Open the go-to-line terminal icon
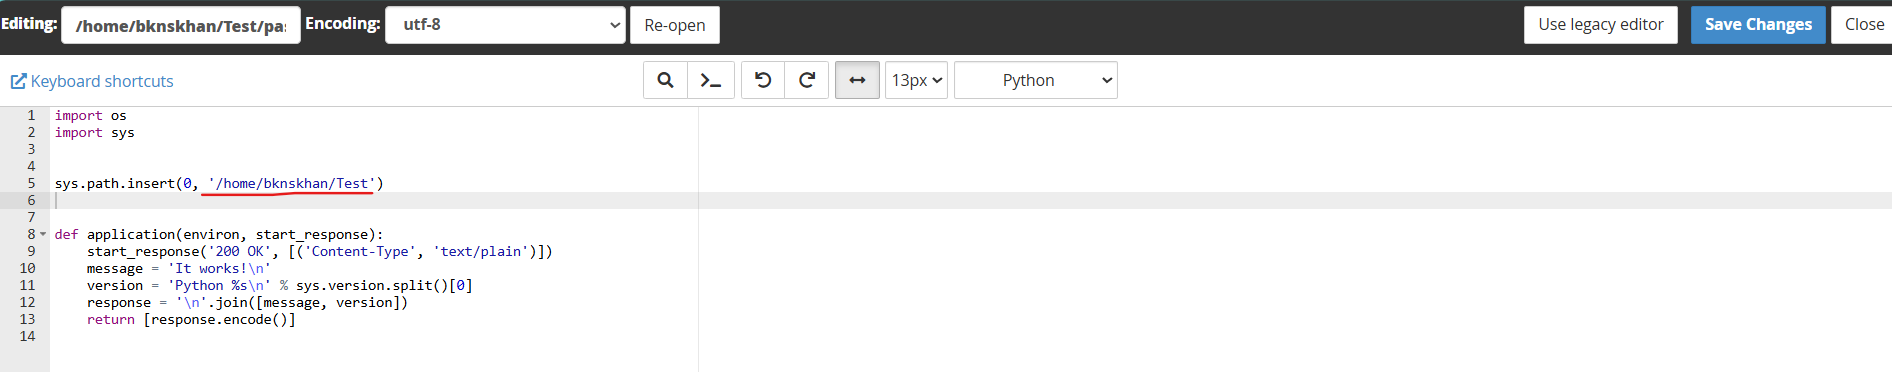This screenshot has width=1892, height=372. [x=711, y=80]
